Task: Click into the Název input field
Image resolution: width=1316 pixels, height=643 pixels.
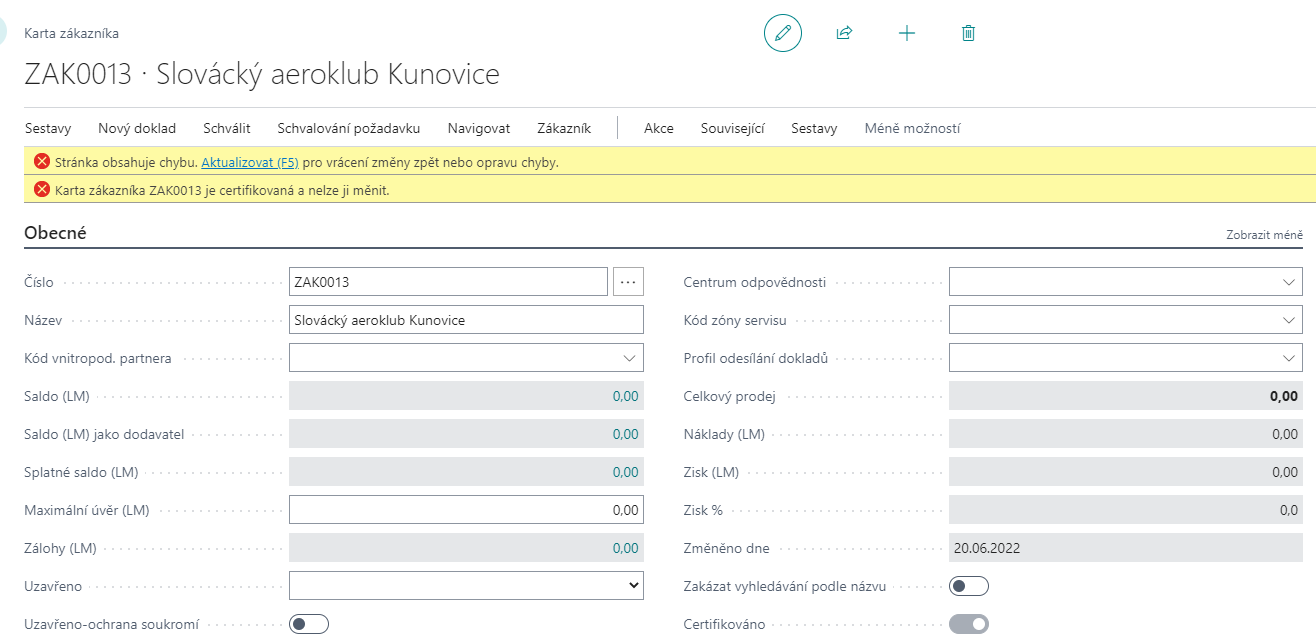Action: (466, 320)
